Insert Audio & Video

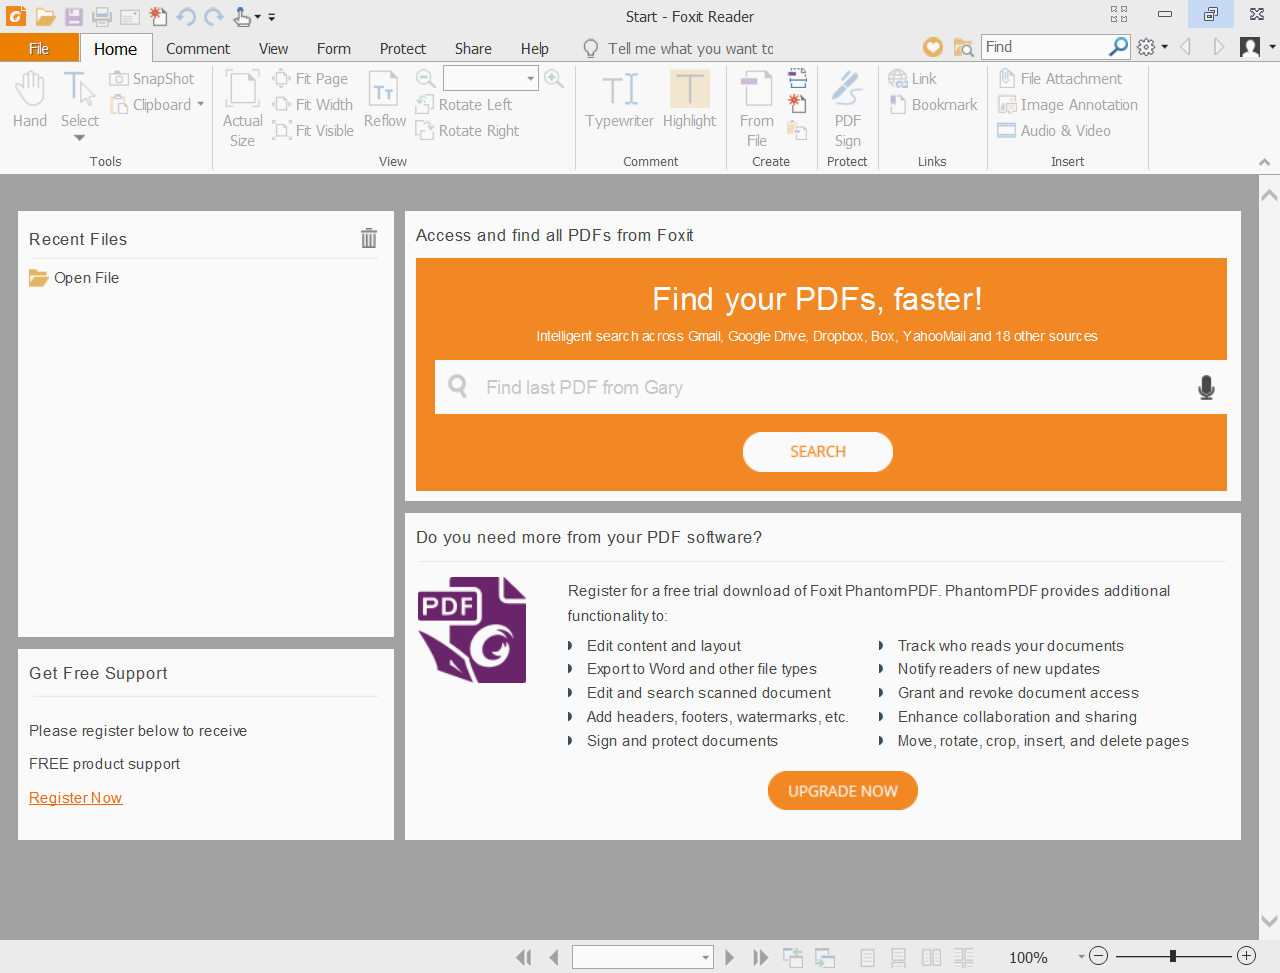1054,131
